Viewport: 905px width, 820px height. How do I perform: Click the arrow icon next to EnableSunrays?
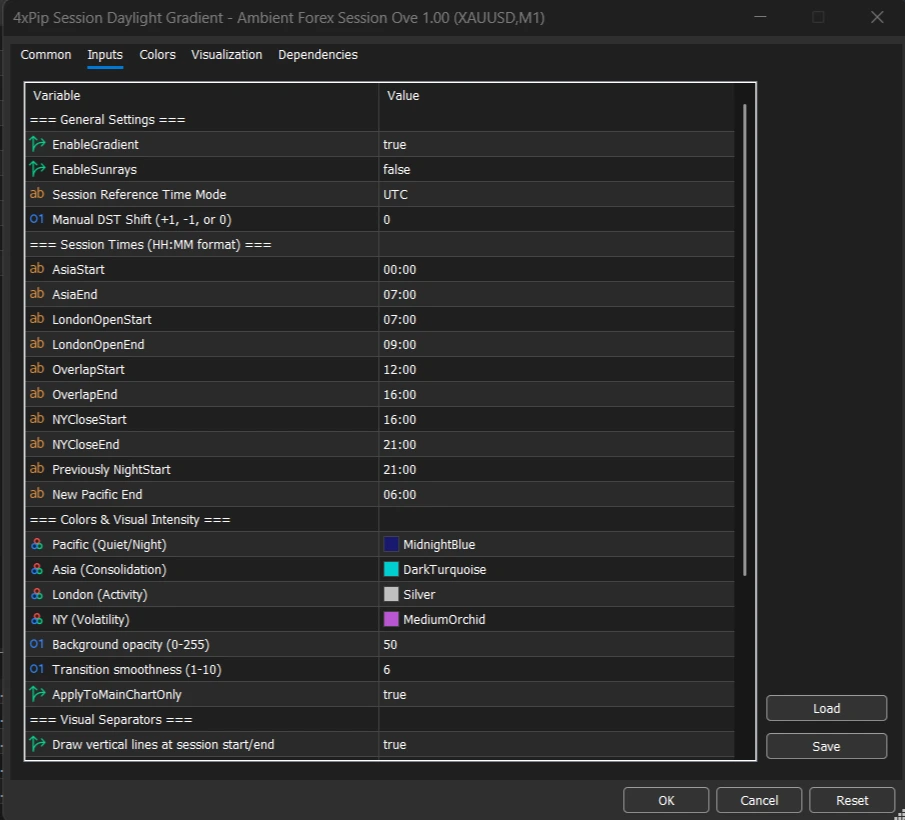37,169
